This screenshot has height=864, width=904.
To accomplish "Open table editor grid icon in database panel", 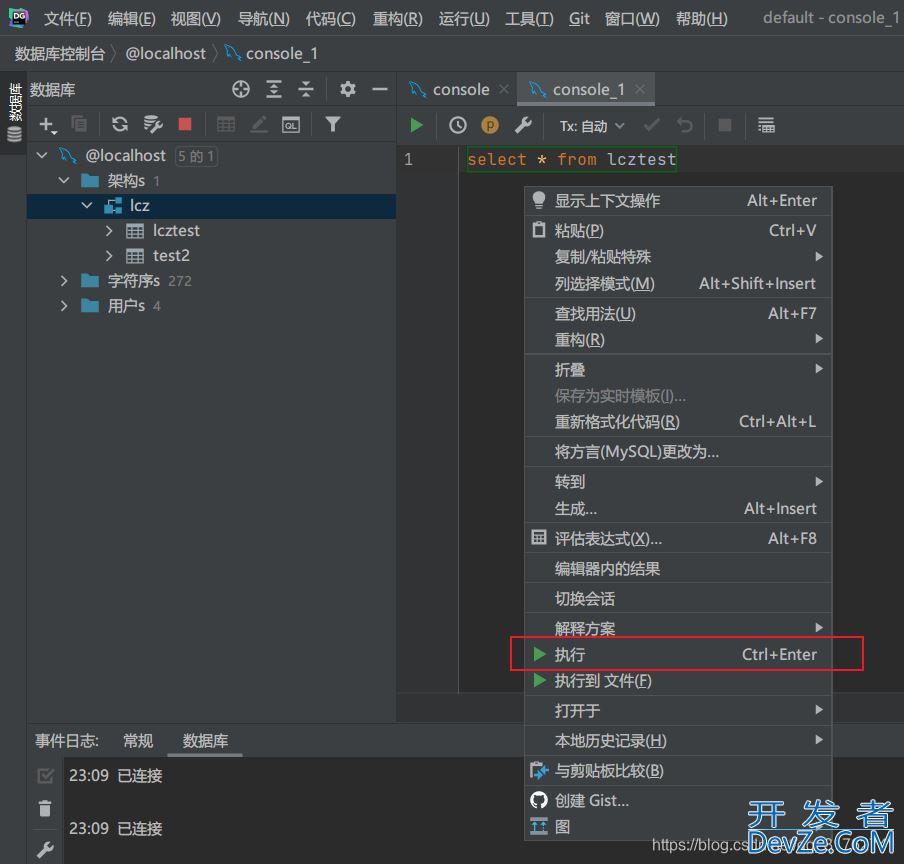I will (225, 124).
